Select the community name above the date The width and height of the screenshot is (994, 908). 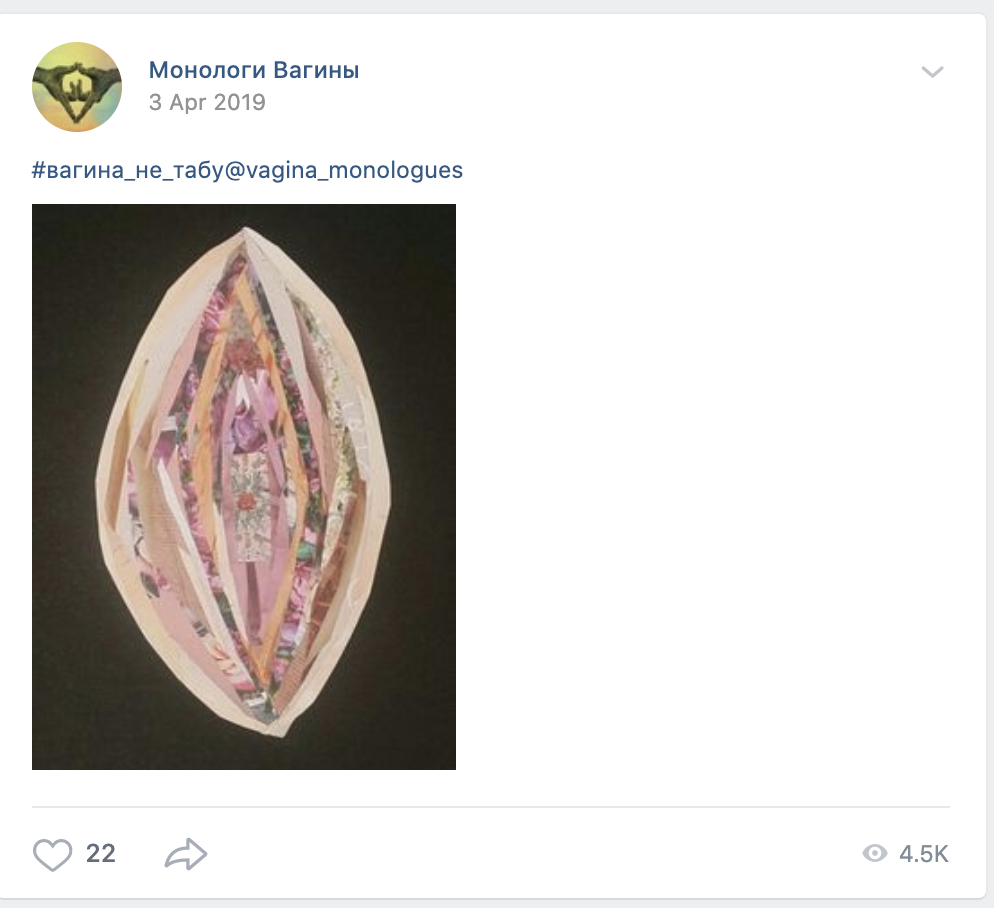pyautogui.click(x=254, y=70)
